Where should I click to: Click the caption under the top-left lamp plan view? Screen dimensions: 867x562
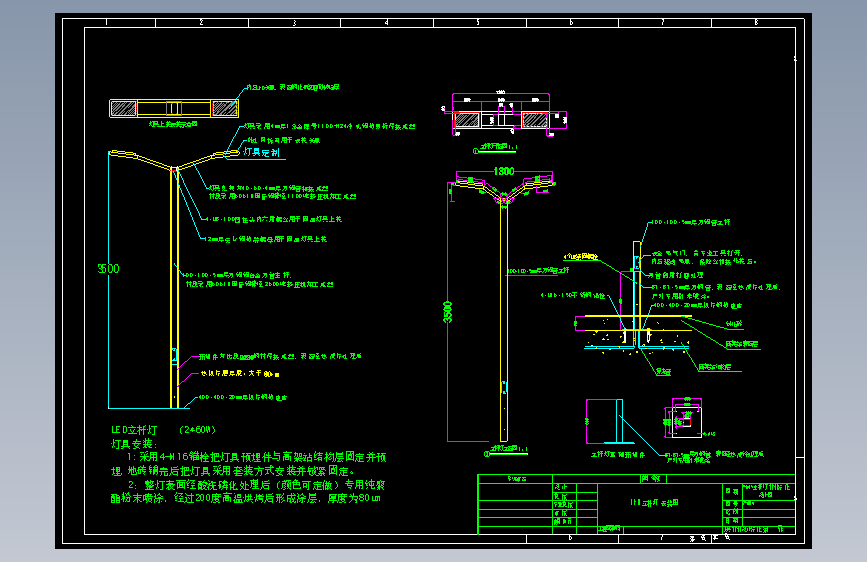pos(173,124)
